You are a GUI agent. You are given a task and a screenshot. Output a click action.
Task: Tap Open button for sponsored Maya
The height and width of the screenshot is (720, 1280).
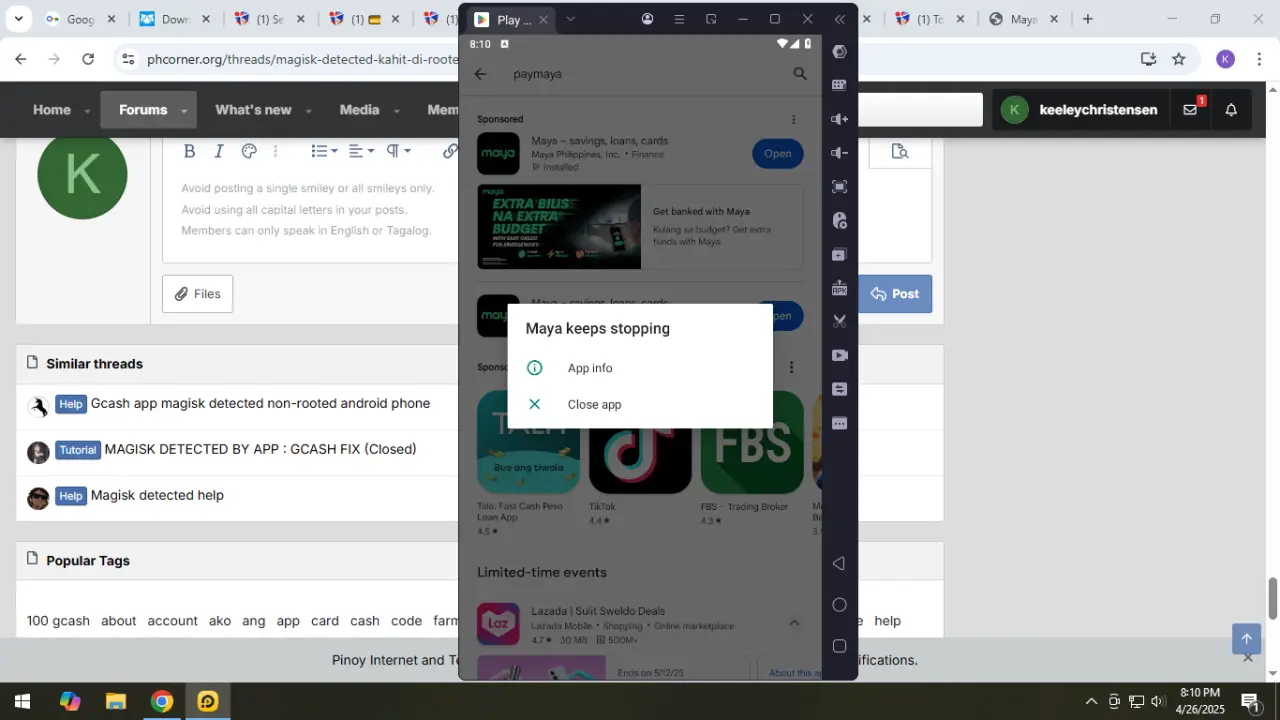777,153
